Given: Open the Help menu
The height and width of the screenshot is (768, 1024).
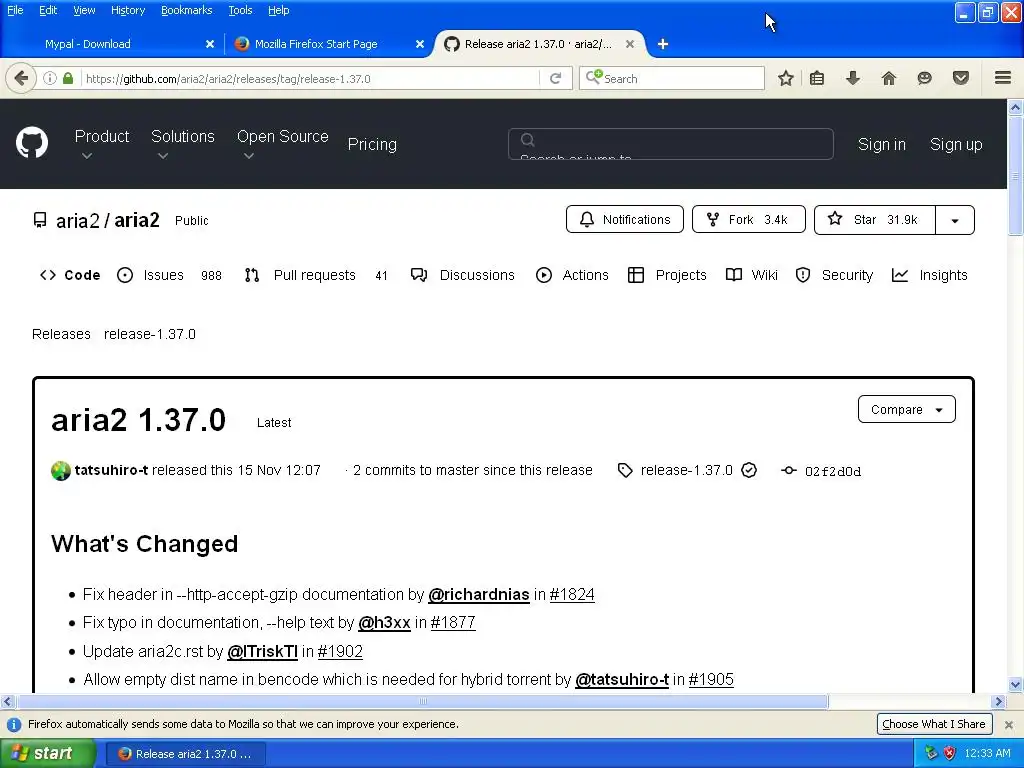Looking at the screenshot, I should 278,10.
